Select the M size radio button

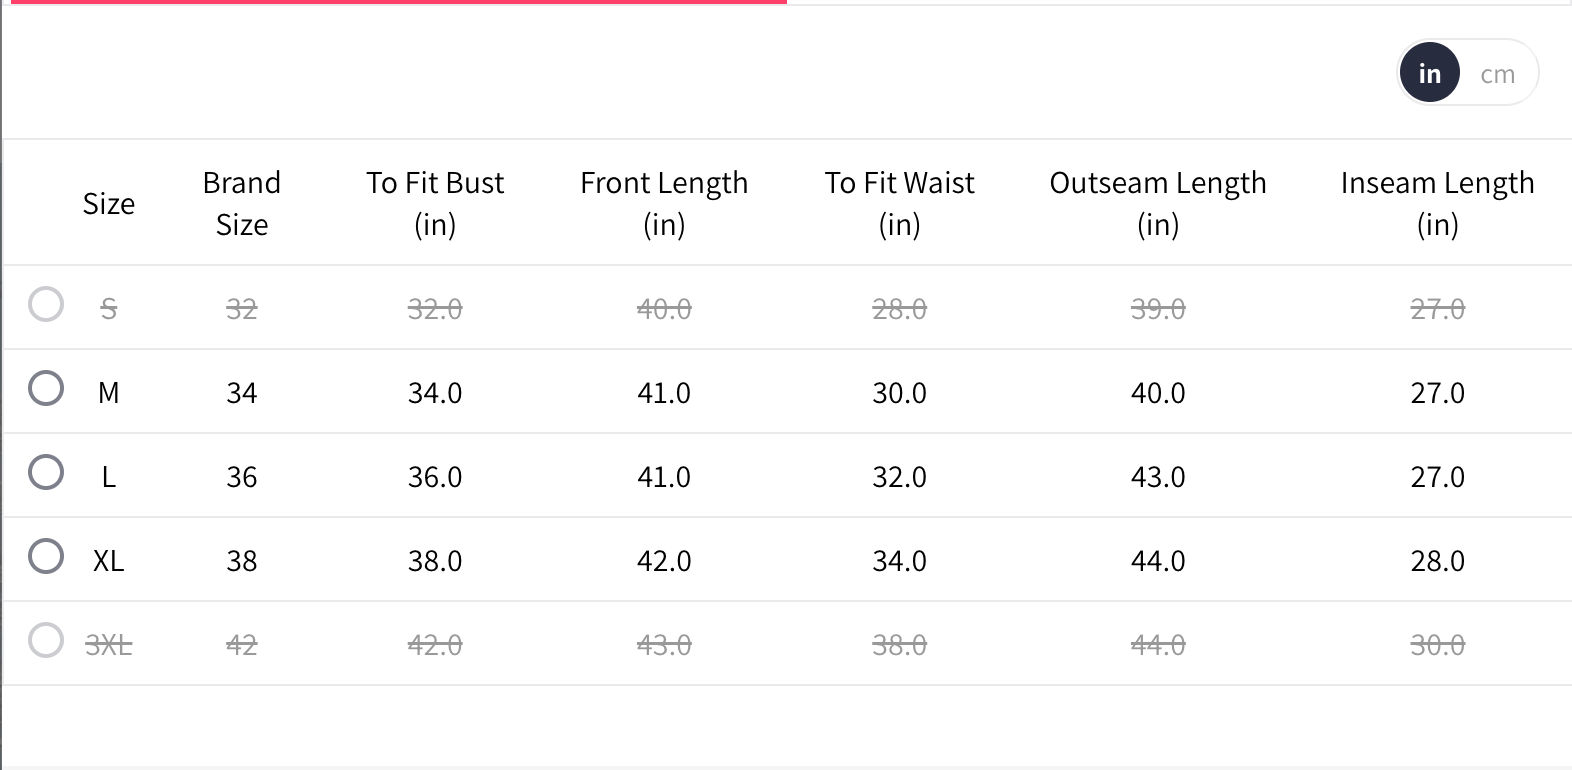[46, 388]
